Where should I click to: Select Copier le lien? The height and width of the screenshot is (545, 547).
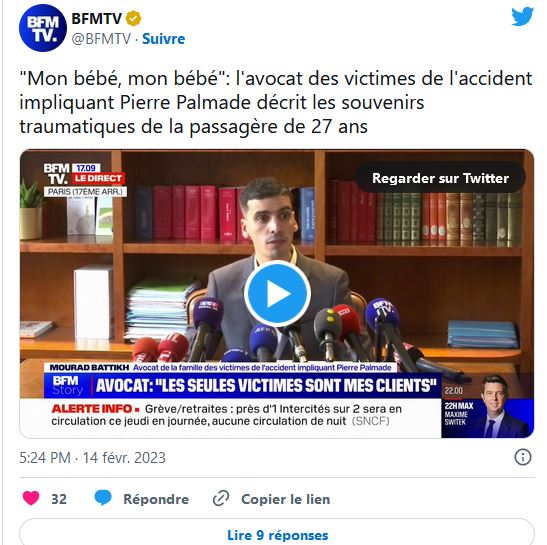[x=285, y=499]
